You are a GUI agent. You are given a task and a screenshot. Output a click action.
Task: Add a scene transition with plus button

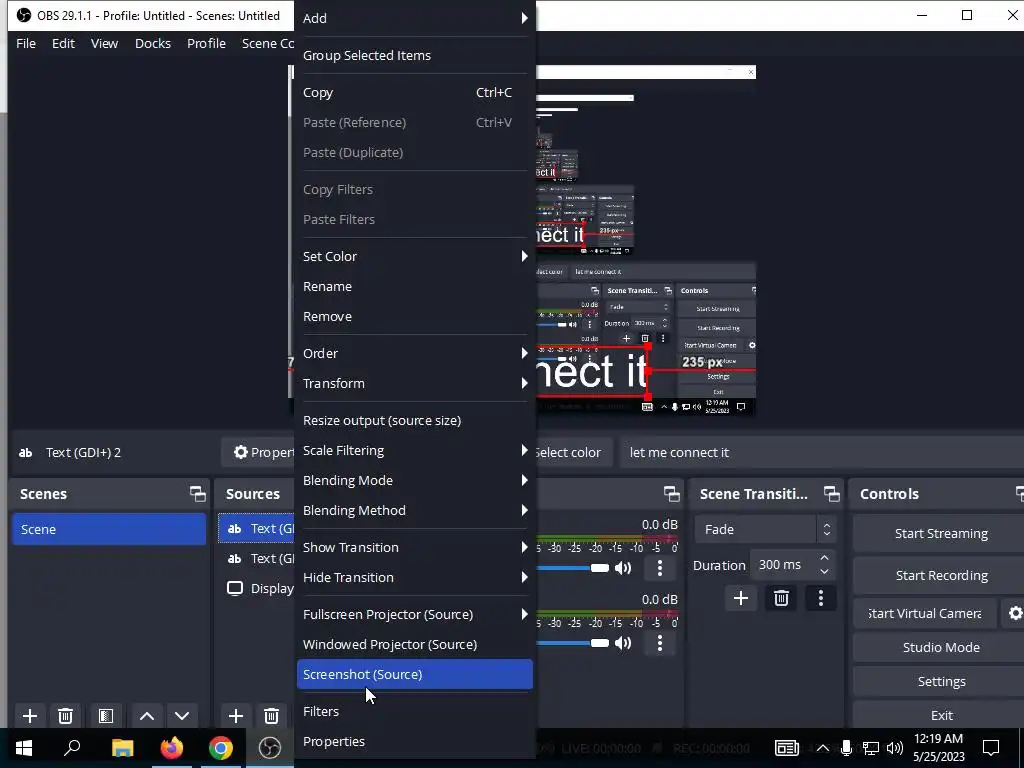coord(741,598)
